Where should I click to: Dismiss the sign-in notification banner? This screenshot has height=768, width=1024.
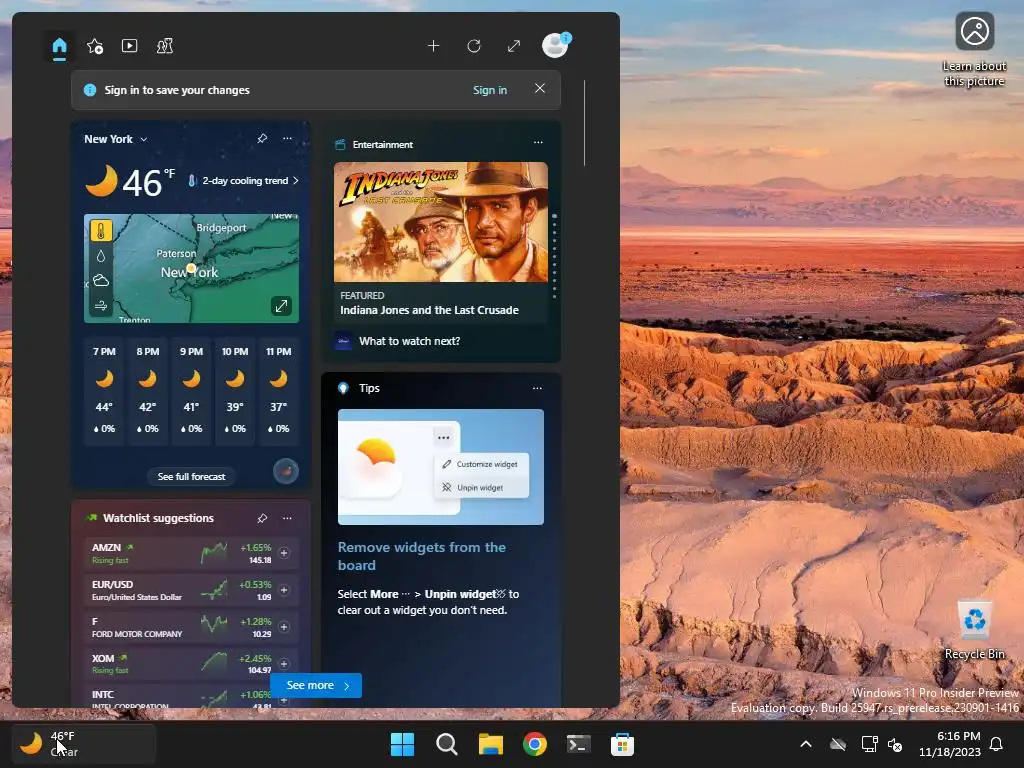coord(539,88)
